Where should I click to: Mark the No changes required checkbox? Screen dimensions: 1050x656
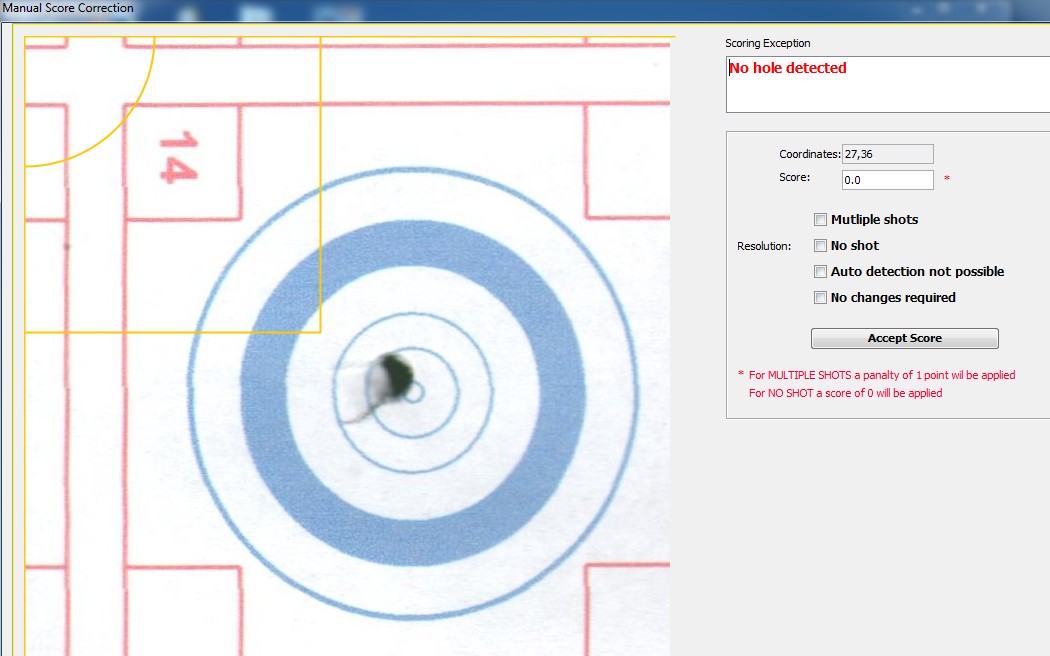pyautogui.click(x=821, y=298)
